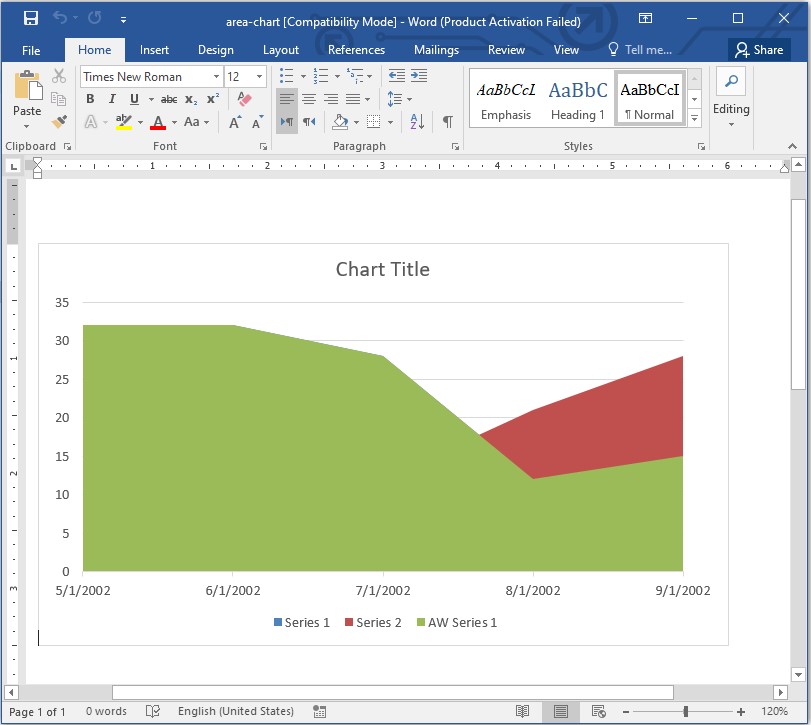811x725 pixels.
Task: Click the Format Painter icon
Action: tap(58, 121)
